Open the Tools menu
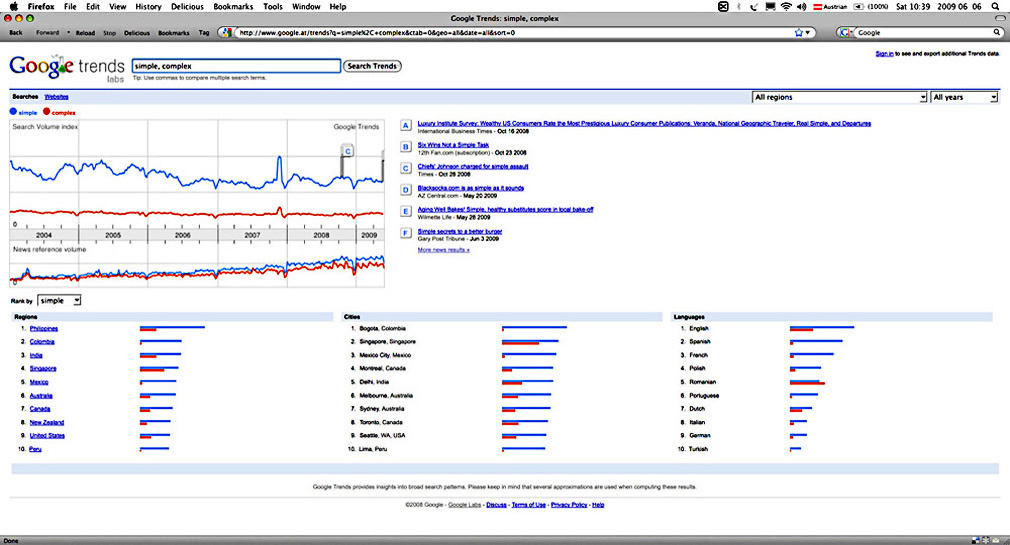 272,6
